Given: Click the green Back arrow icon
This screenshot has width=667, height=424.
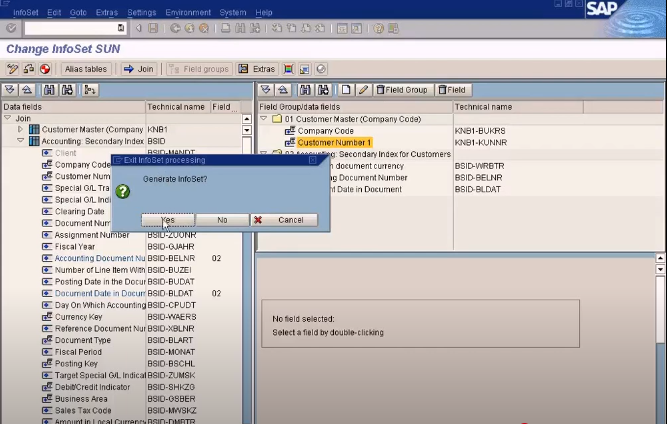Looking at the screenshot, I should tap(175, 28).
